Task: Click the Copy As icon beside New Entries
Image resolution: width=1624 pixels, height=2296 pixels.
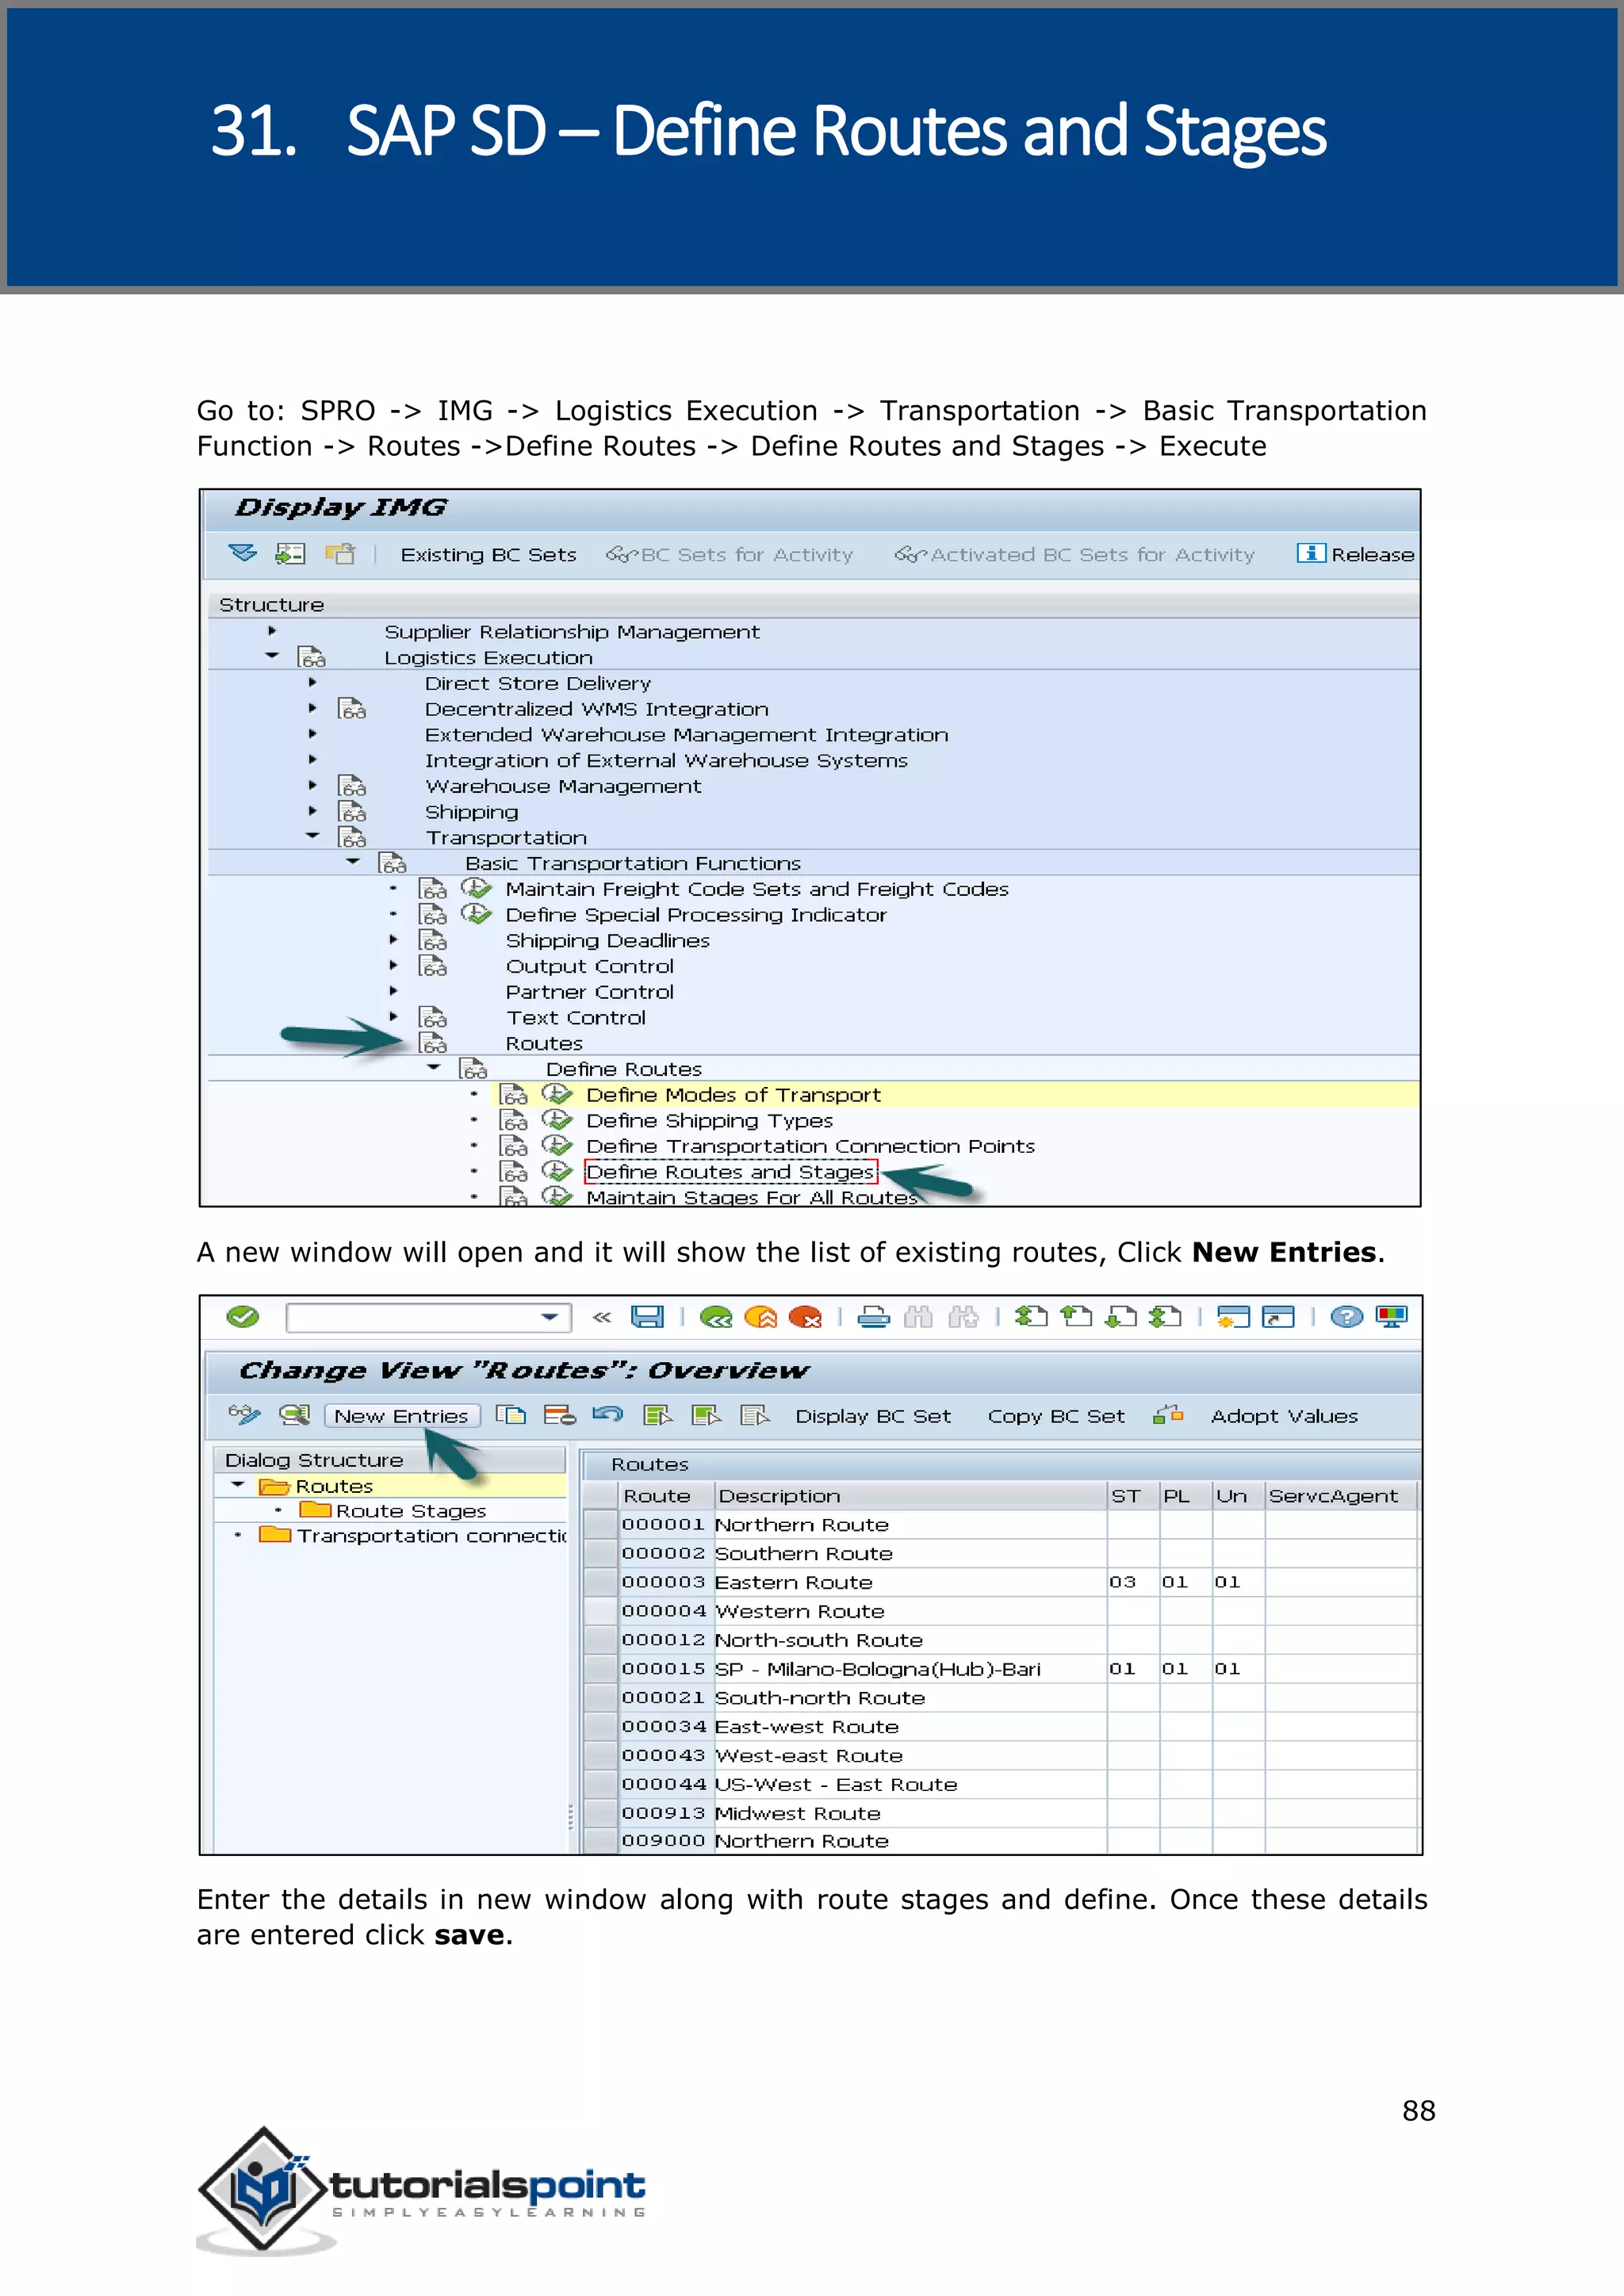Action: click(x=511, y=1415)
